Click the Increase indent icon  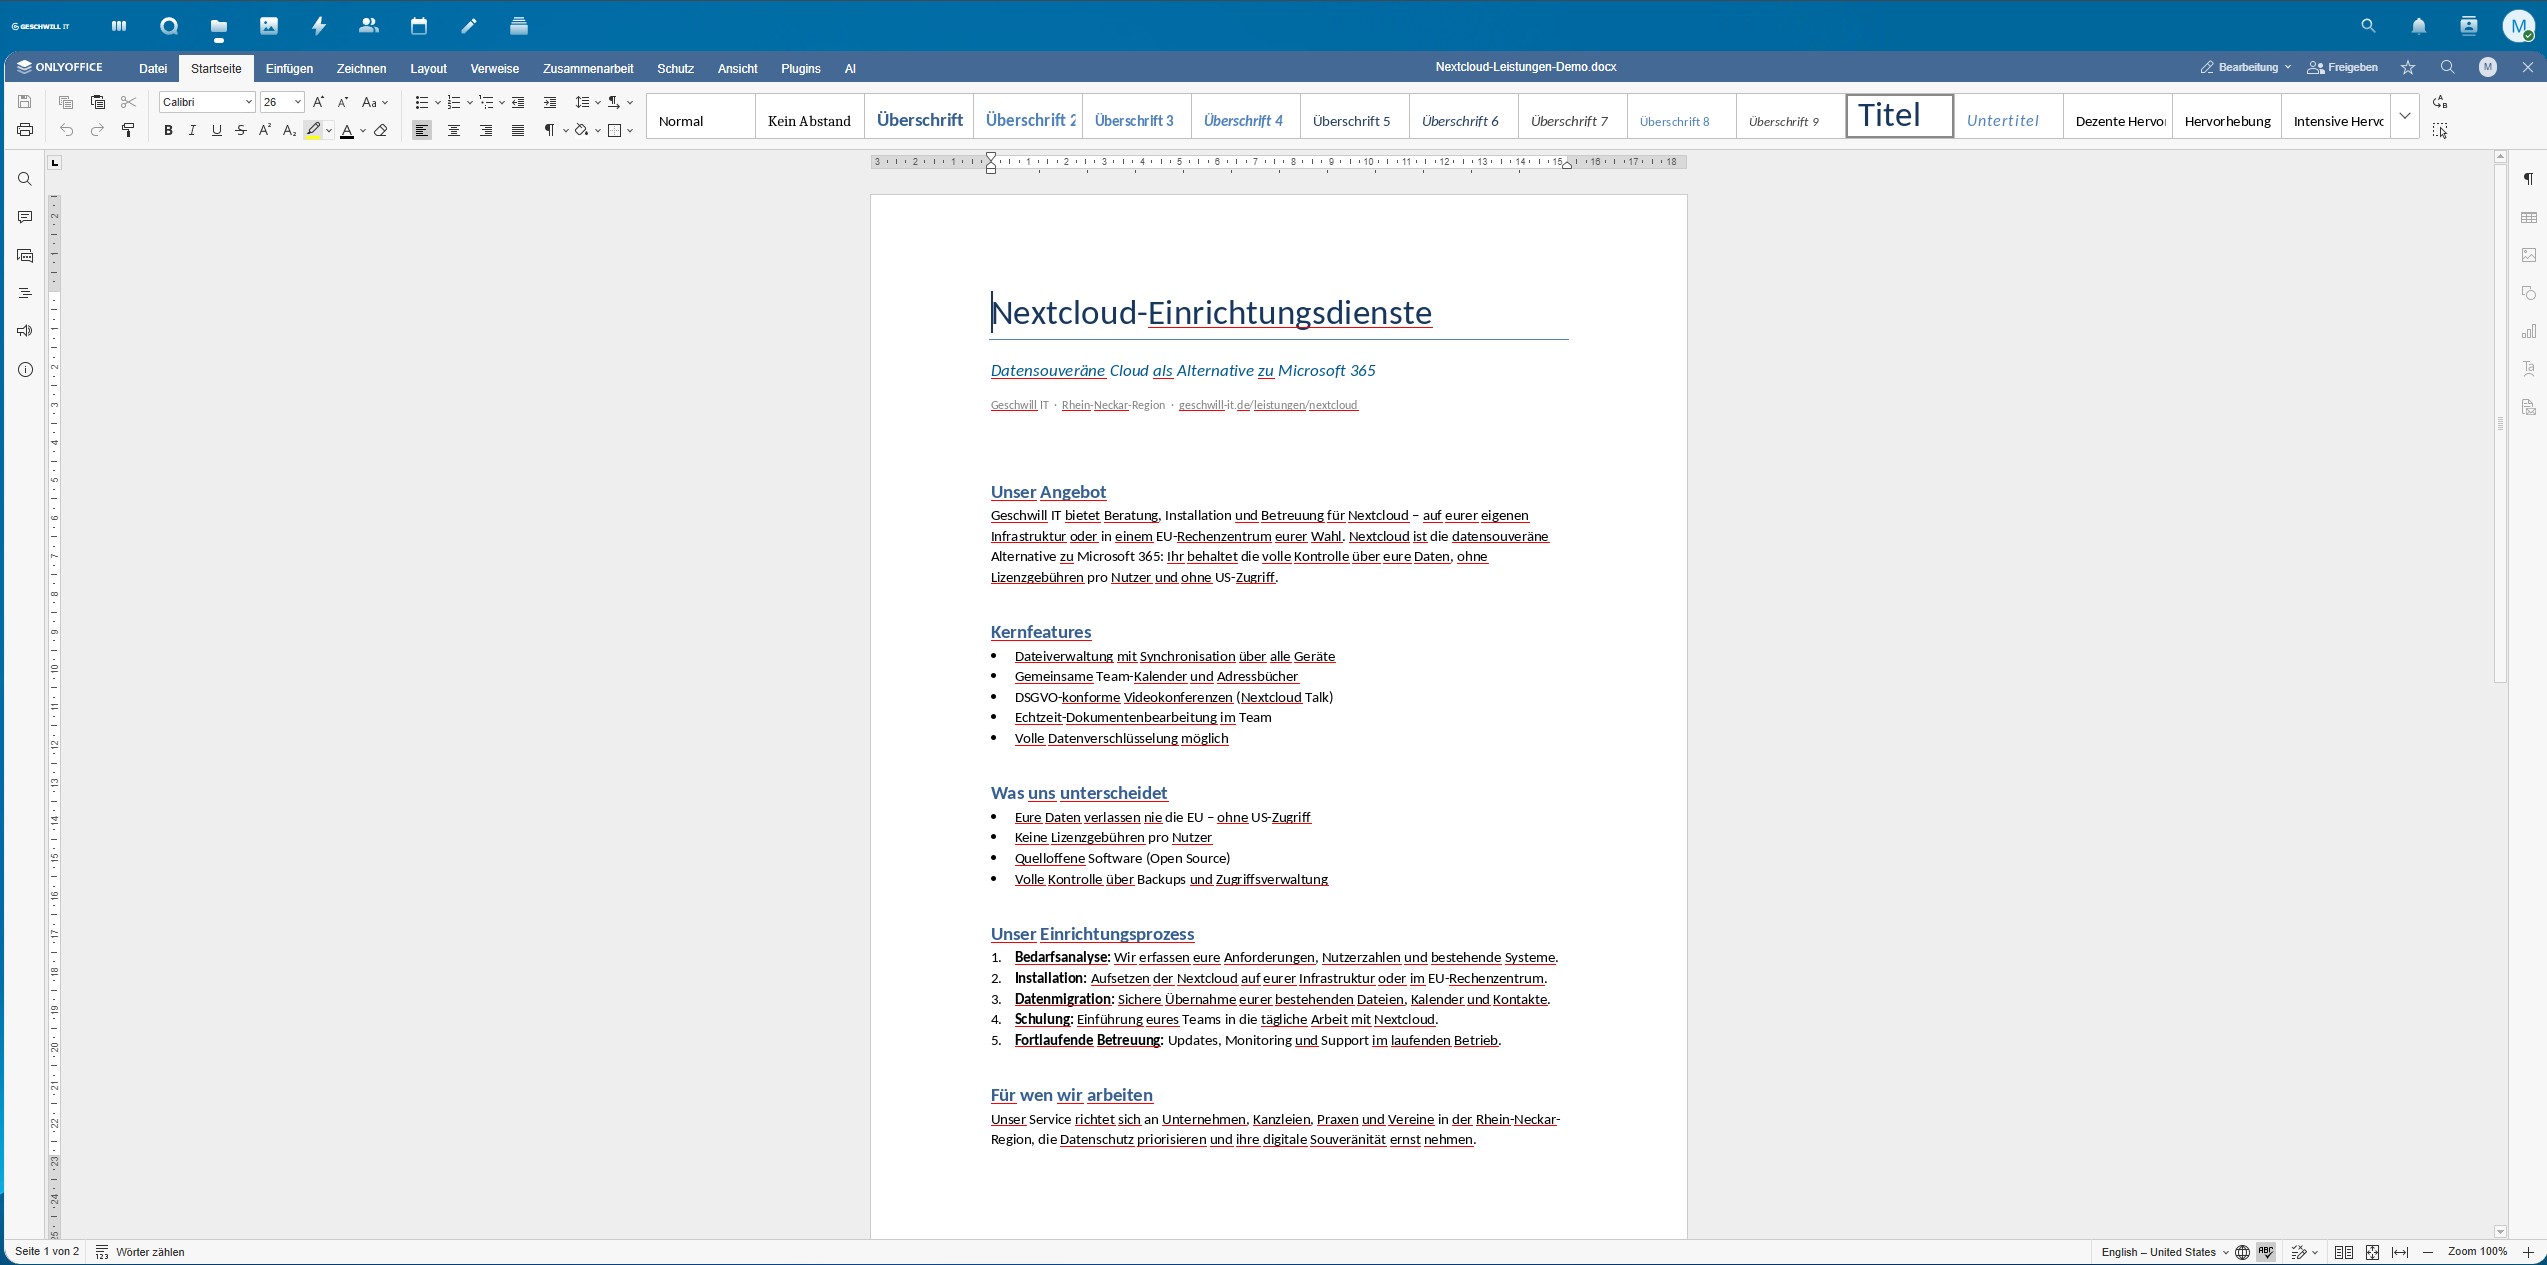(550, 102)
